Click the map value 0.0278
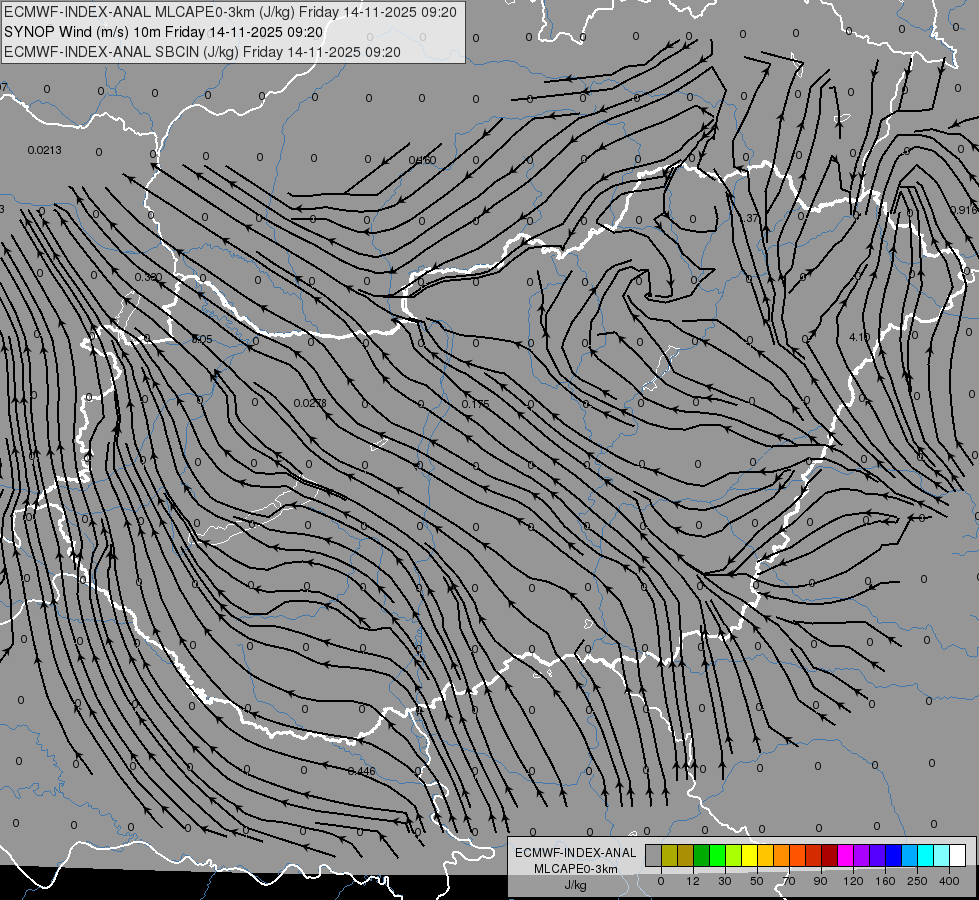Screen dimensions: 979x900 point(310,403)
